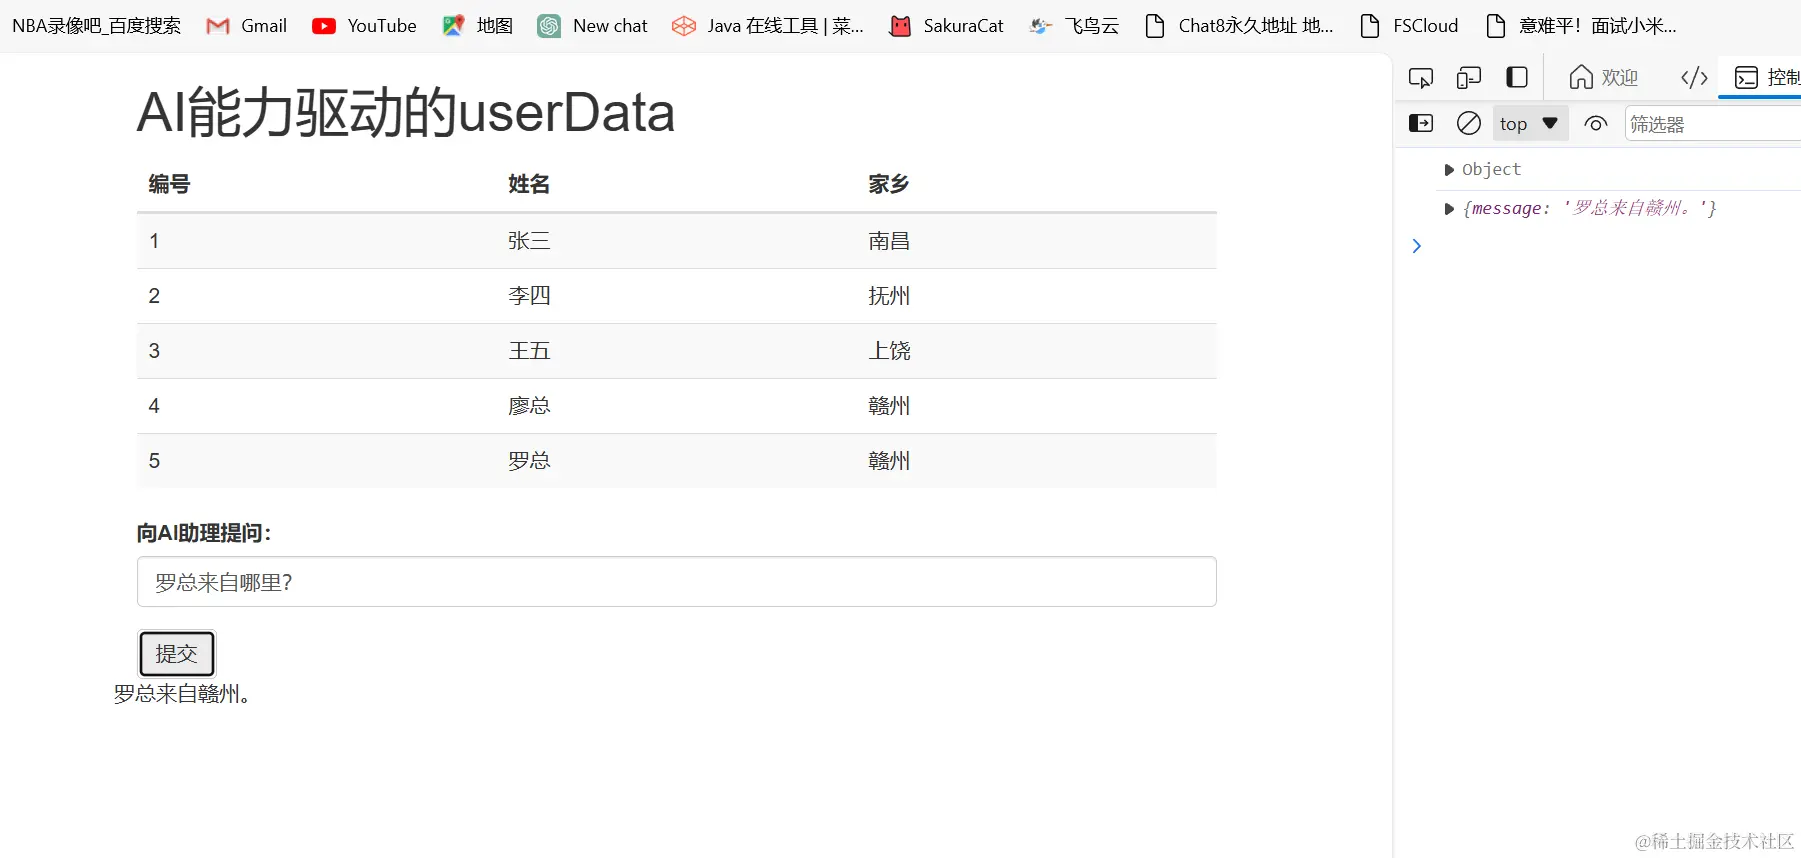Screen dimensions: 1801x858
Task: Click the YouTube play-logo icon
Action: 324,26
